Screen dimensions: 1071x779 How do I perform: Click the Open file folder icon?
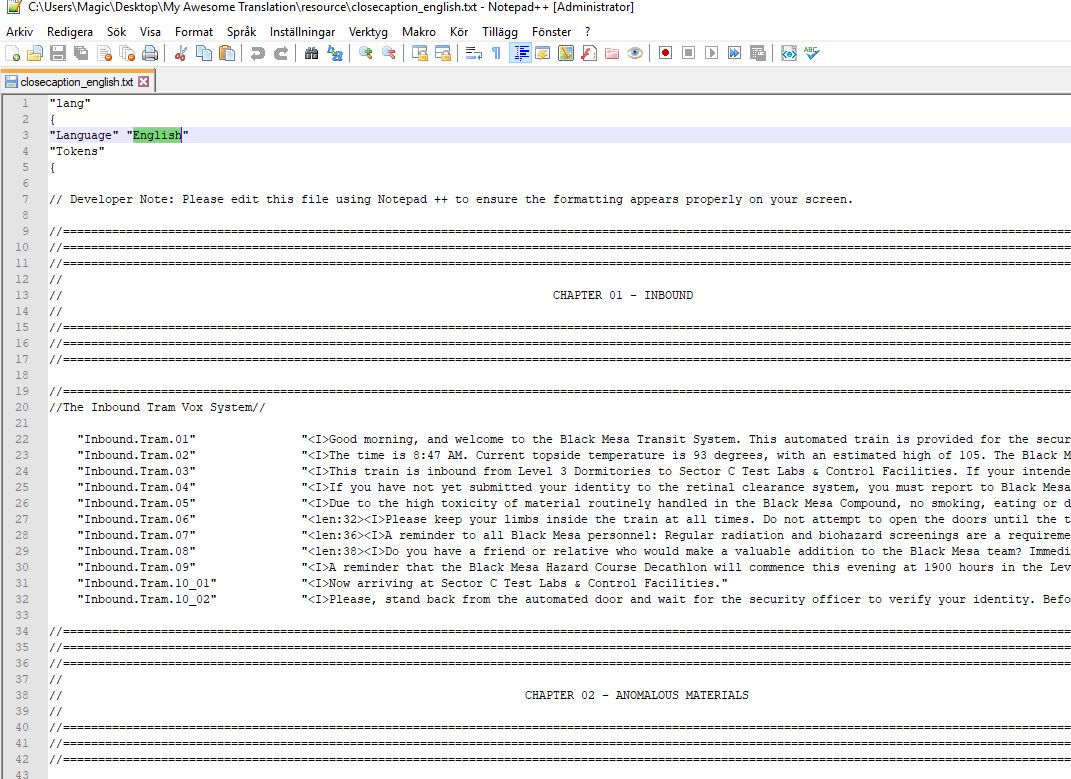click(35, 53)
